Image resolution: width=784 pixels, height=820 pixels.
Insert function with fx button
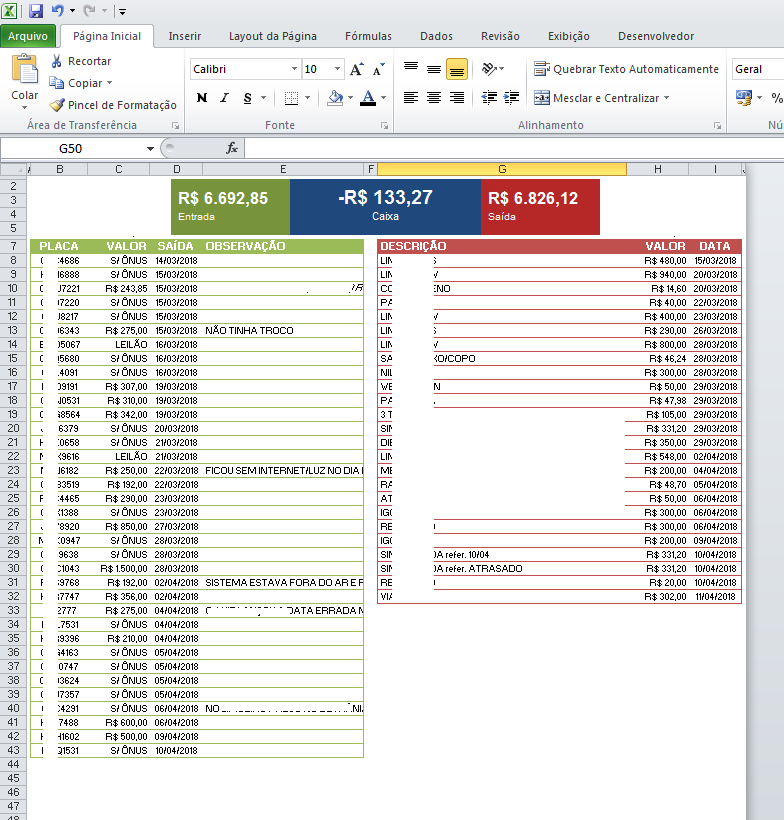(232, 149)
